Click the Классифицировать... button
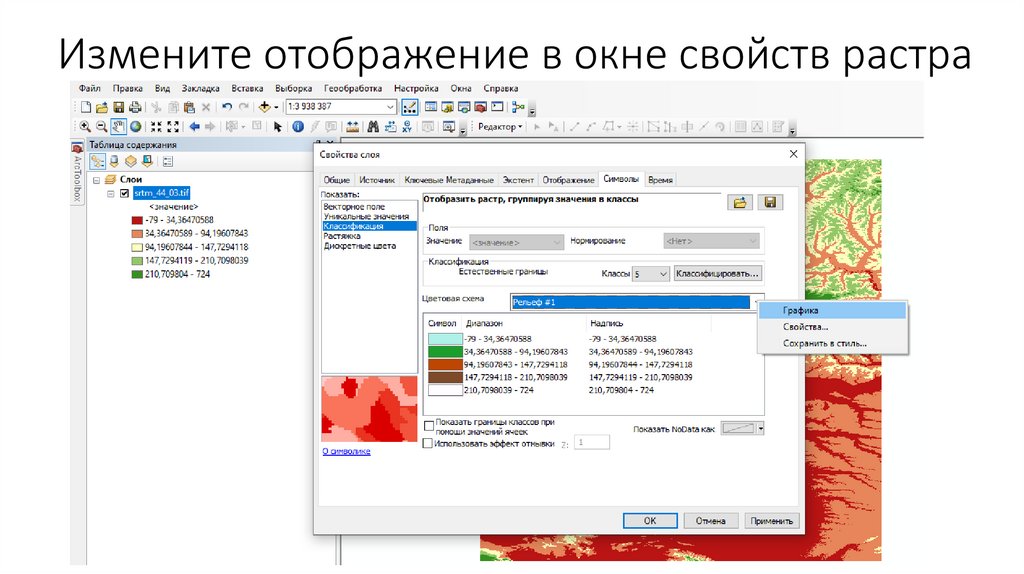 click(718, 274)
